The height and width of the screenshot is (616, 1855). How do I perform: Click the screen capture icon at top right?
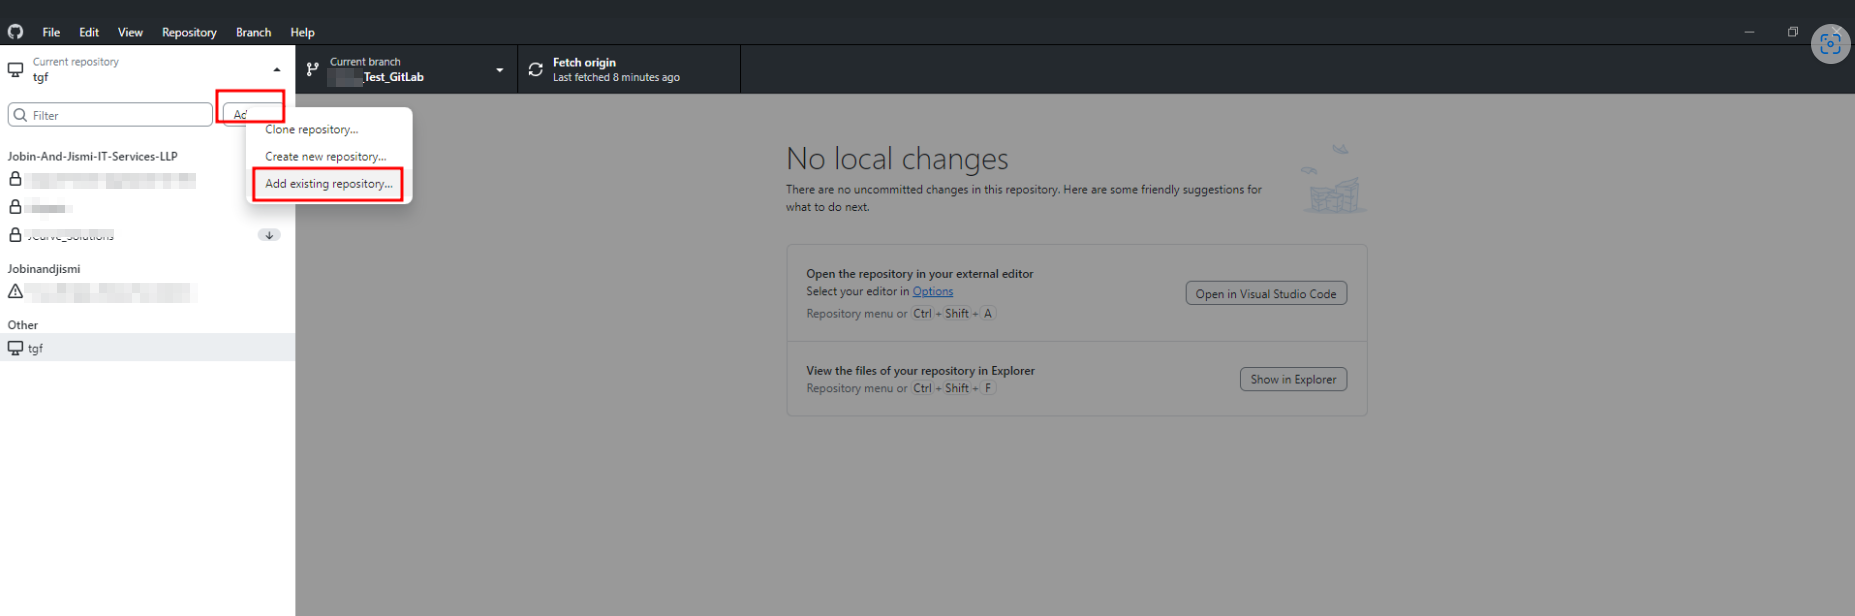[x=1830, y=44]
